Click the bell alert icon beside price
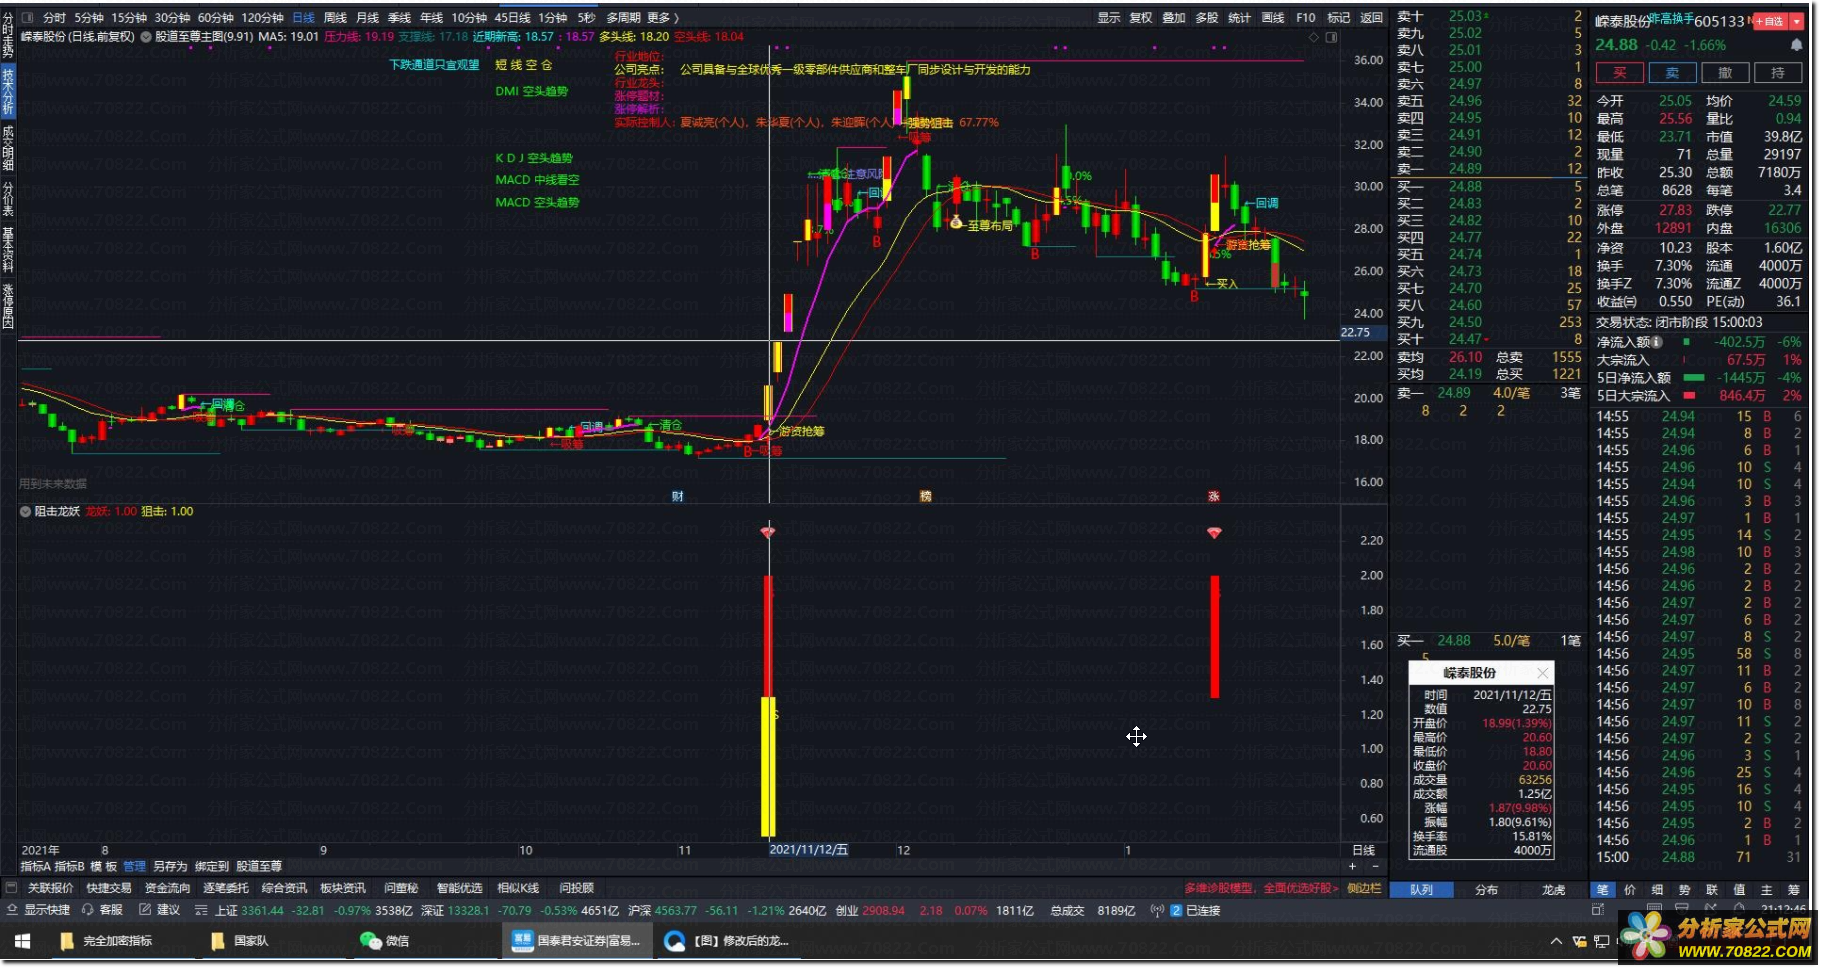1821x968 pixels. (x=1796, y=45)
